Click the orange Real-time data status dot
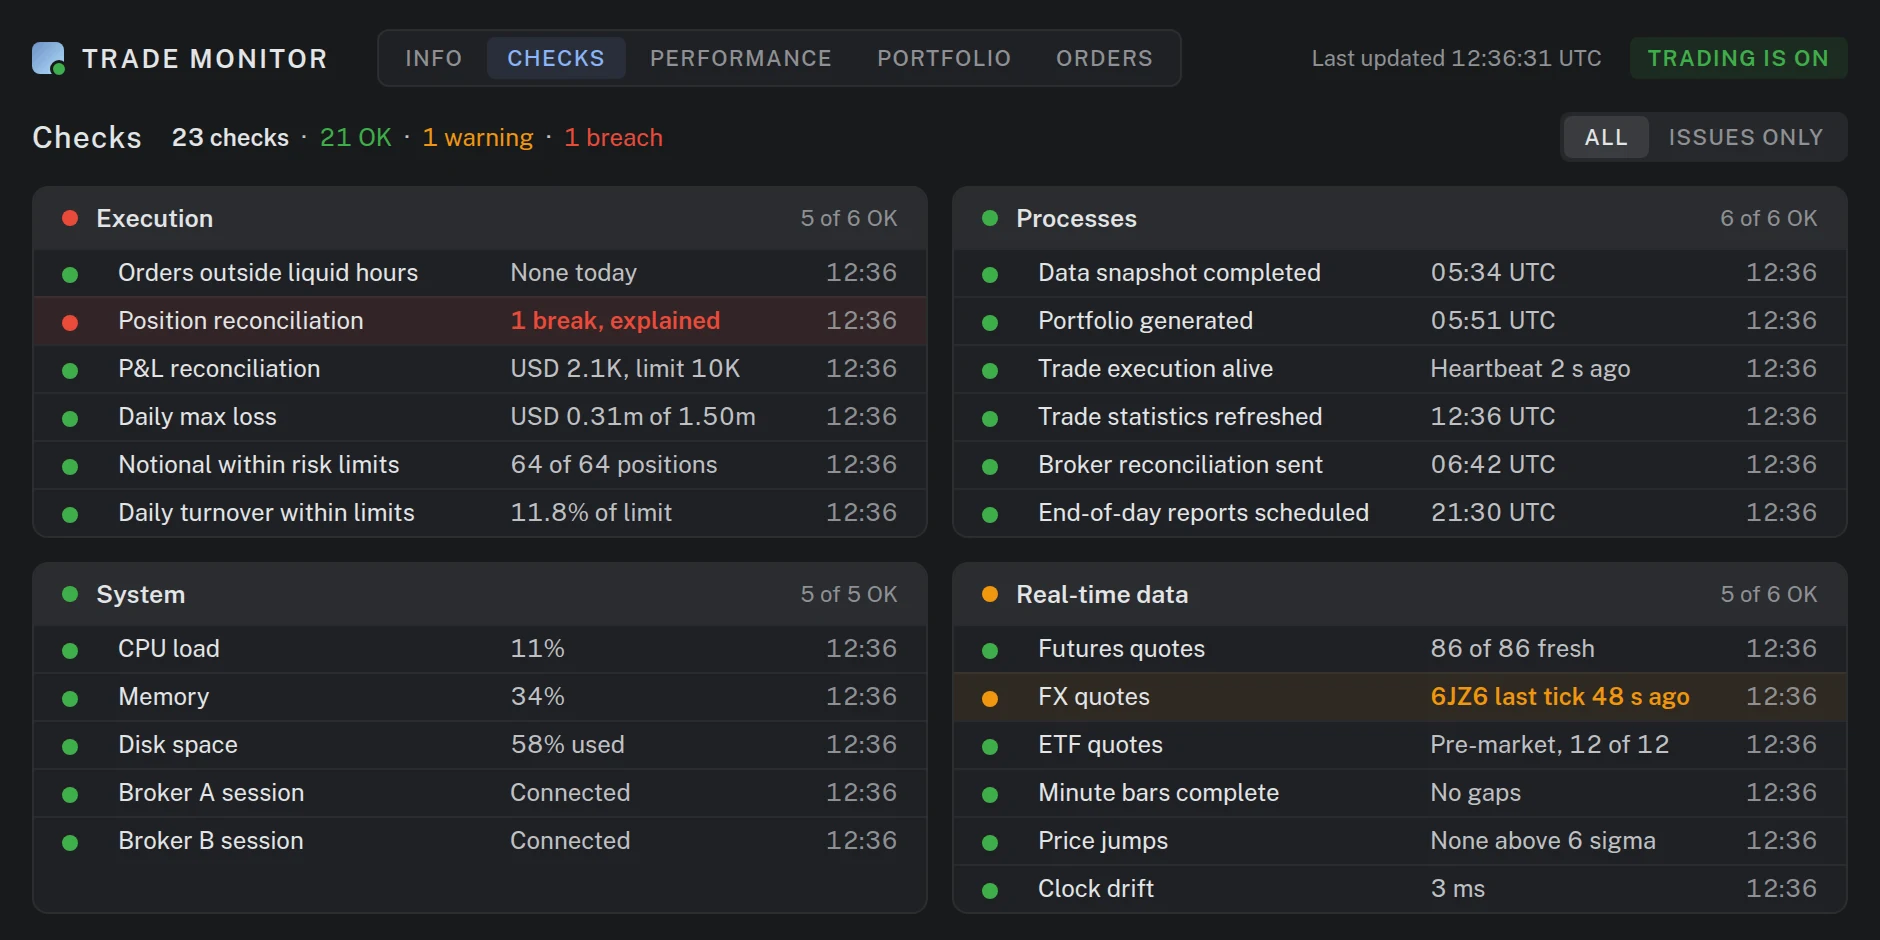Screen dimensions: 1880x940 (x=990, y=594)
